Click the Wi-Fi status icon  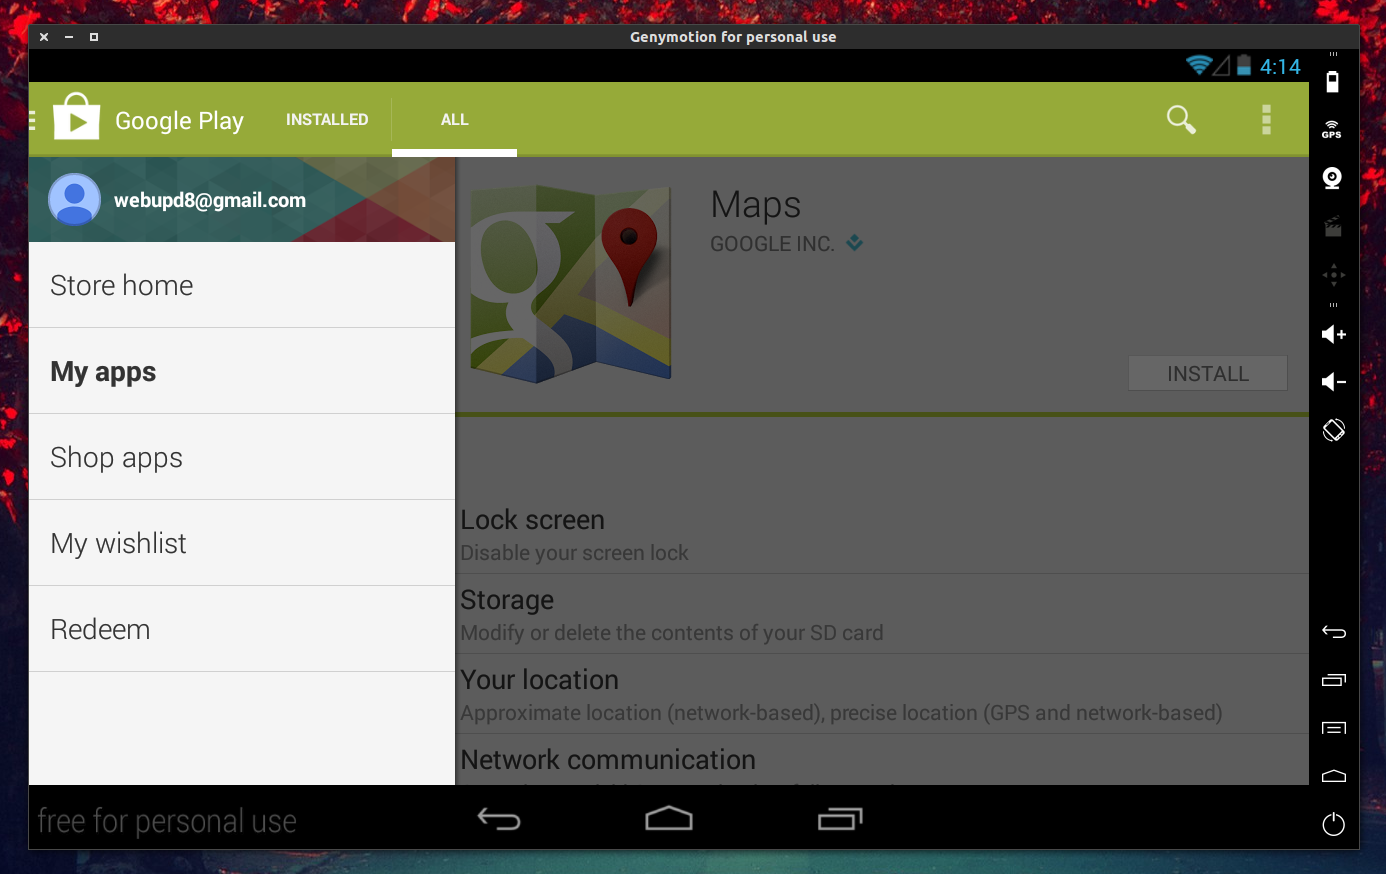pos(1199,66)
